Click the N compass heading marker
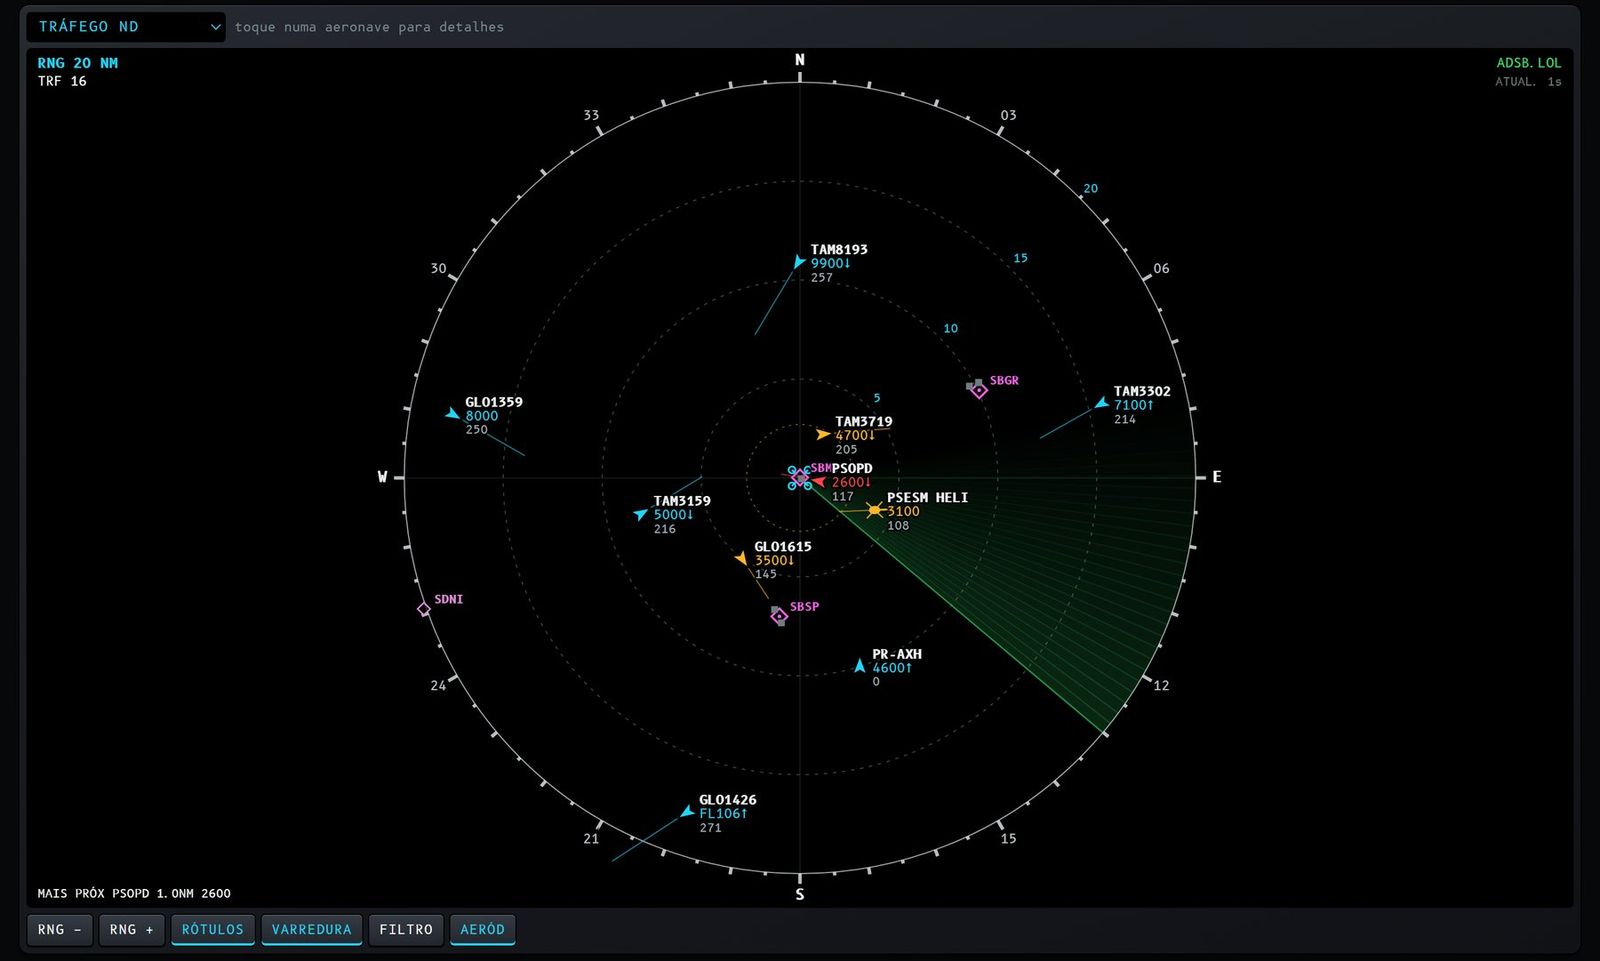Image resolution: width=1600 pixels, height=961 pixels. pos(799,60)
